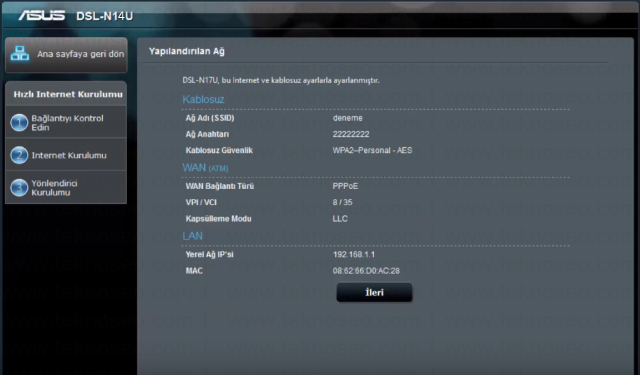Viewport: 640px width, 375px height.
Task: Click VPI/VCI value 8 / 35
Action: tap(342, 202)
